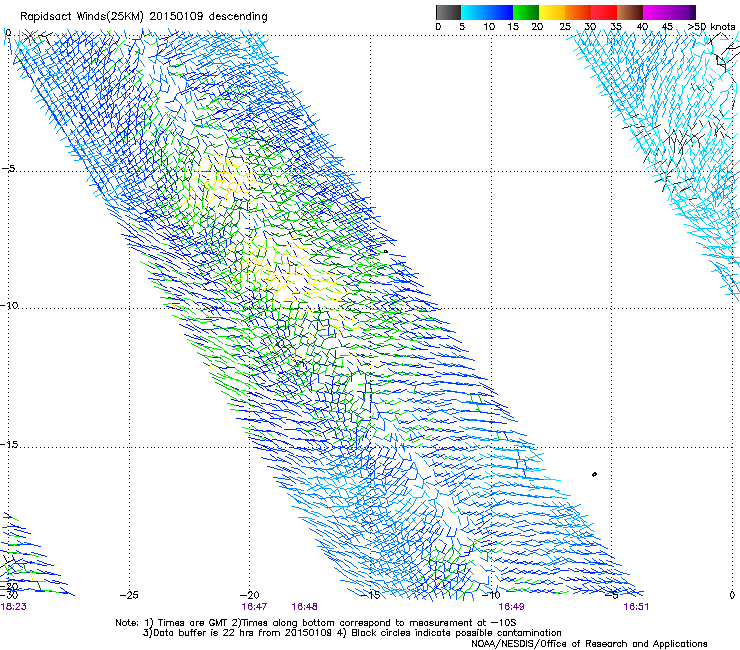Viewport: 740px width, 650px height.
Task: Click the purple '18:23' time stamp
Action: 14,607
